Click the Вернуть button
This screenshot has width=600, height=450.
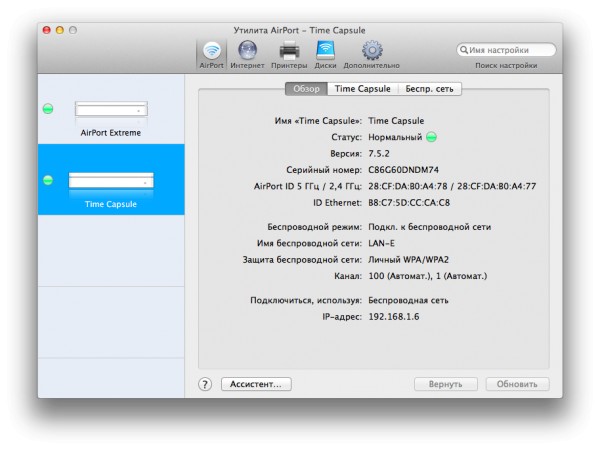pyautogui.click(x=446, y=384)
